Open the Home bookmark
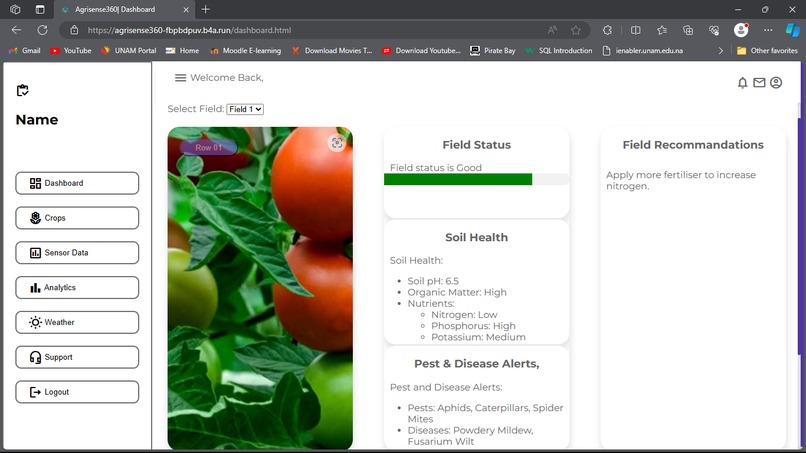Image resolution: width=806 pixels, height=453 pixels. (x=182, y=50)
